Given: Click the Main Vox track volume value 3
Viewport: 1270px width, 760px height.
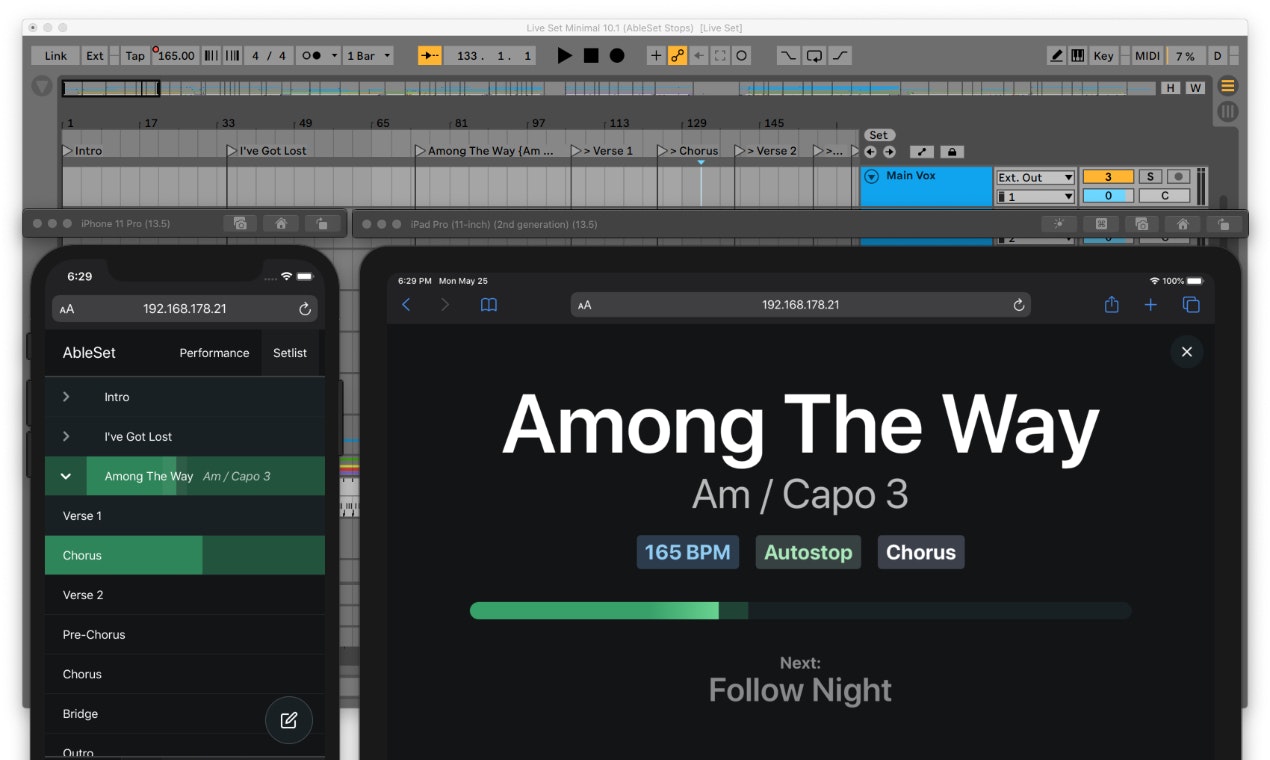Looking at the screenshot, I should (1108, 177).
